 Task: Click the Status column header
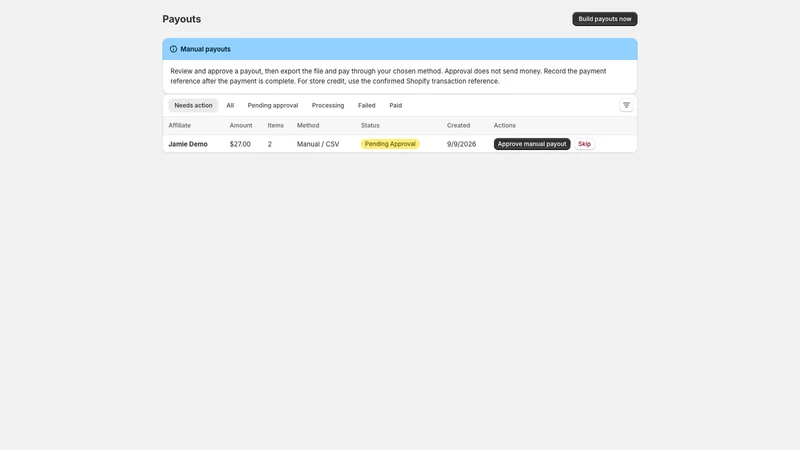[x=370, y=125]
